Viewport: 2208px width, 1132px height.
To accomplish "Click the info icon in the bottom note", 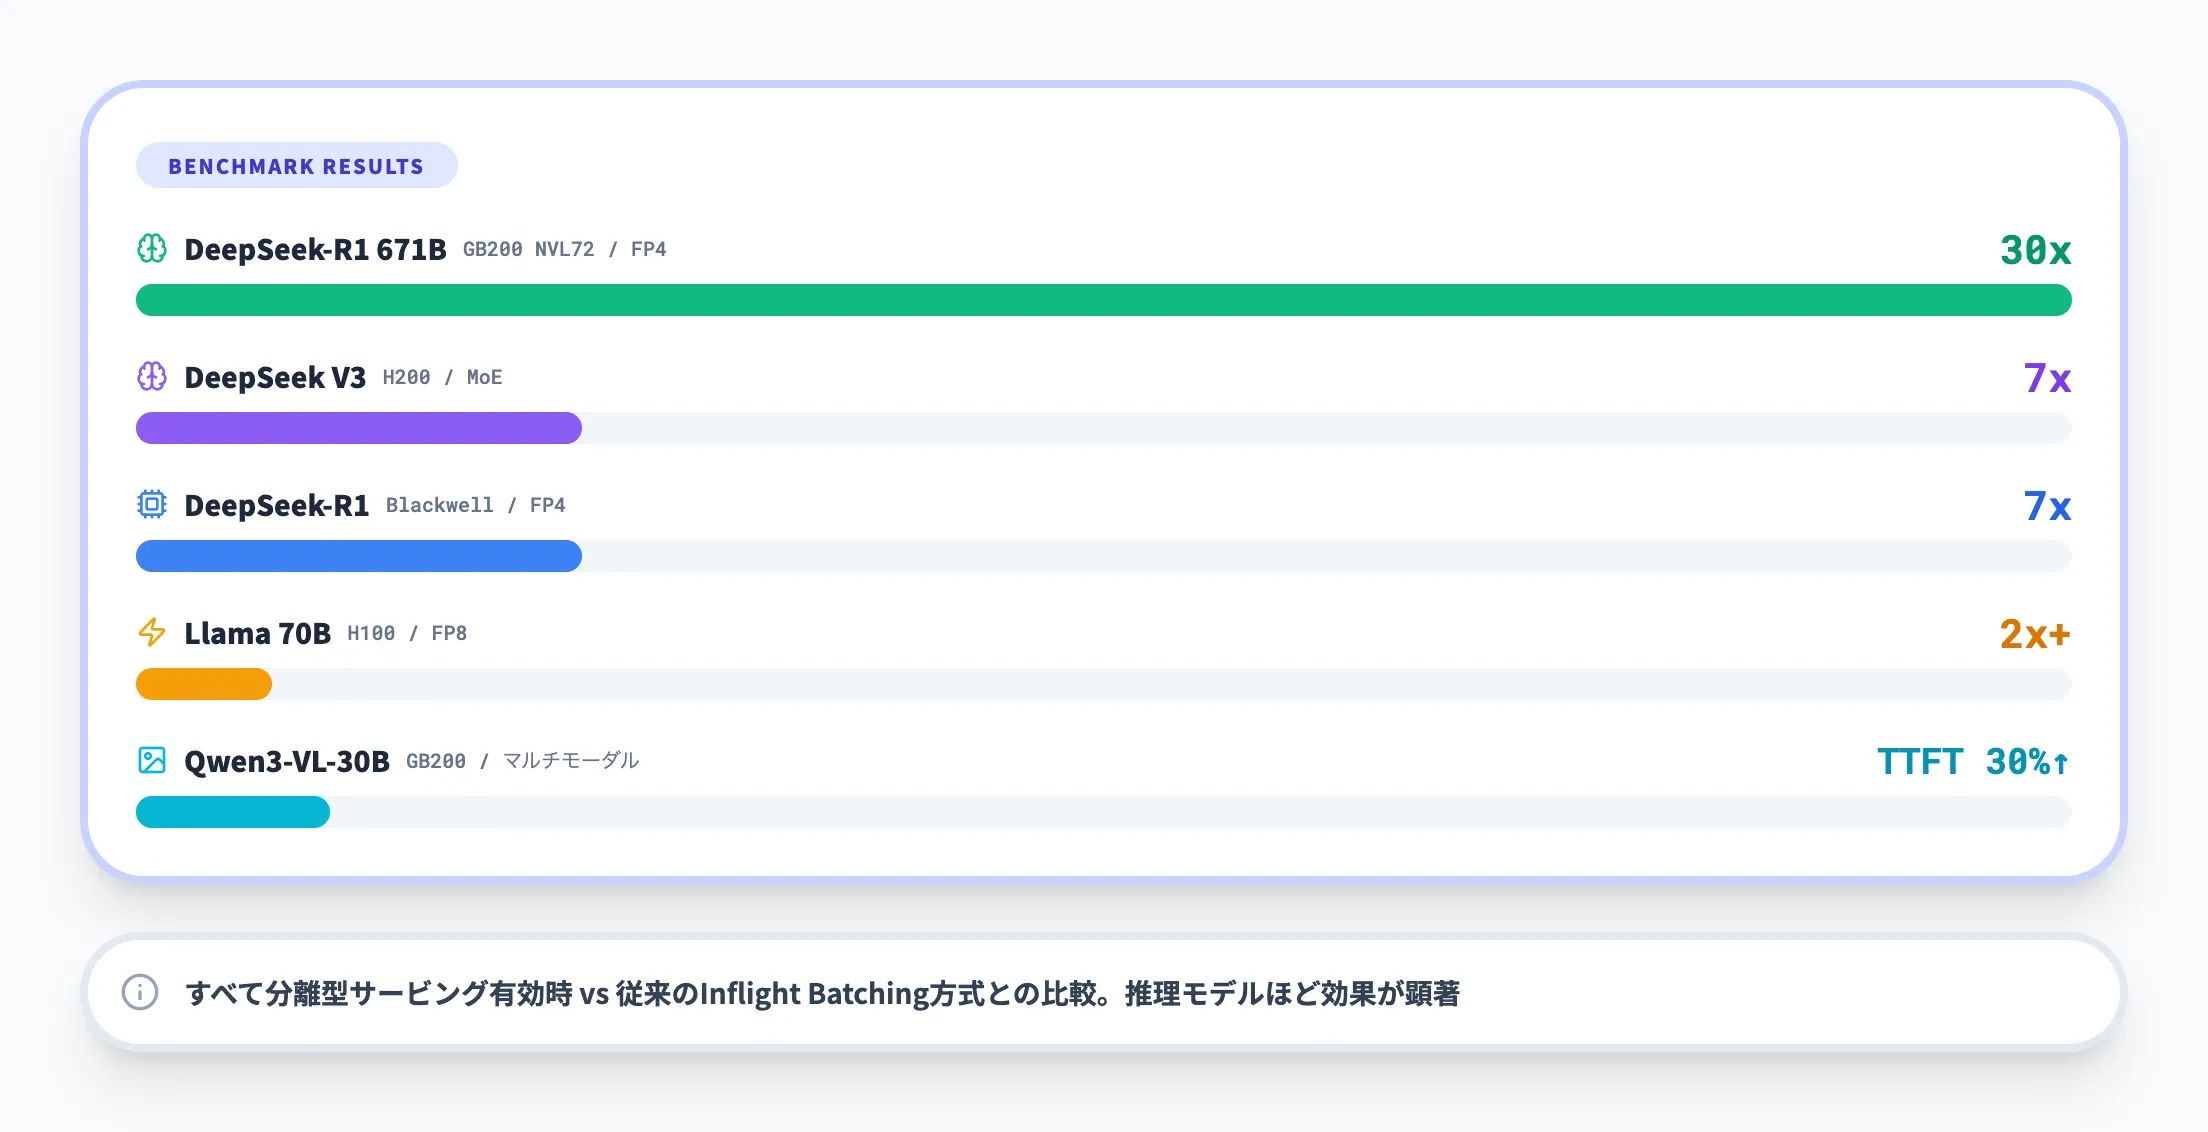I will tap(139, 994).
